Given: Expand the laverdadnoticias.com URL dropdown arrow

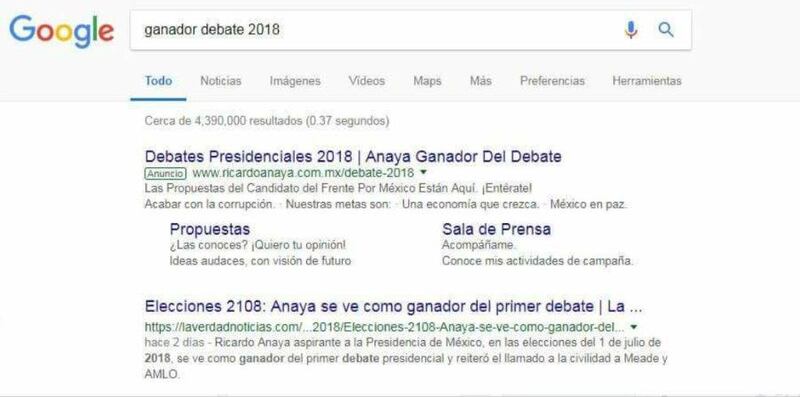Looking at the screenshot, I should click(x=634, y=327).
